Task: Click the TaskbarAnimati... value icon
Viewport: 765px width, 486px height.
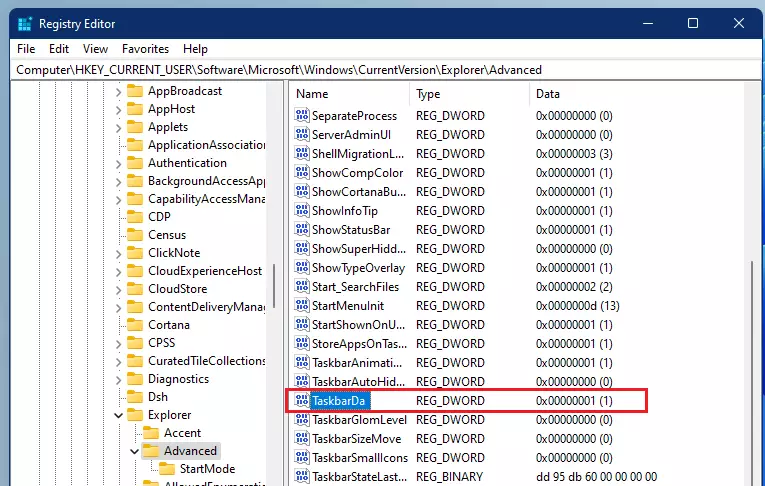Action: click(302, 363)
